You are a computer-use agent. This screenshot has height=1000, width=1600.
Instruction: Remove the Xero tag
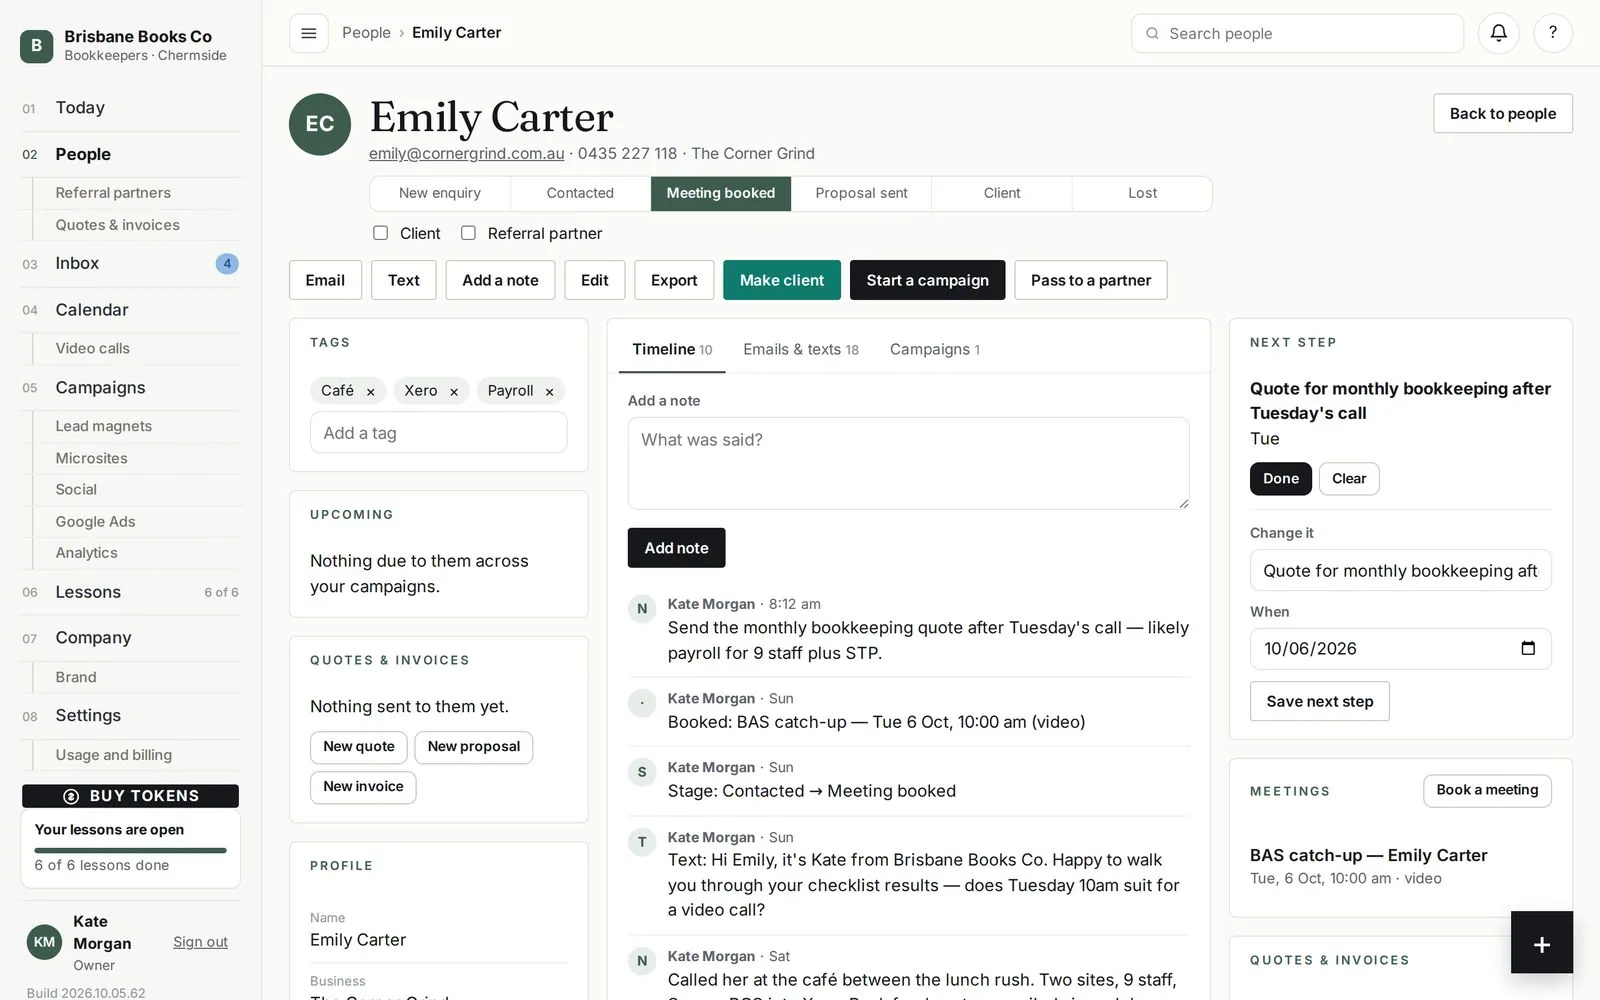pos(454,392)
